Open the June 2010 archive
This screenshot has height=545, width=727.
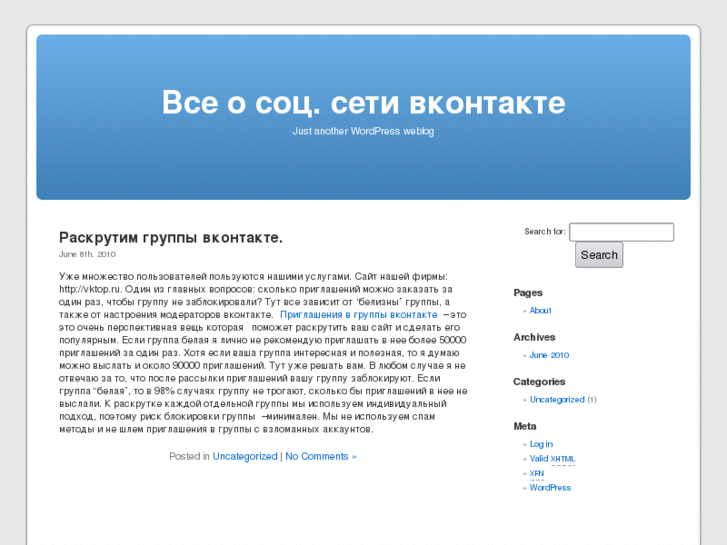549,355
